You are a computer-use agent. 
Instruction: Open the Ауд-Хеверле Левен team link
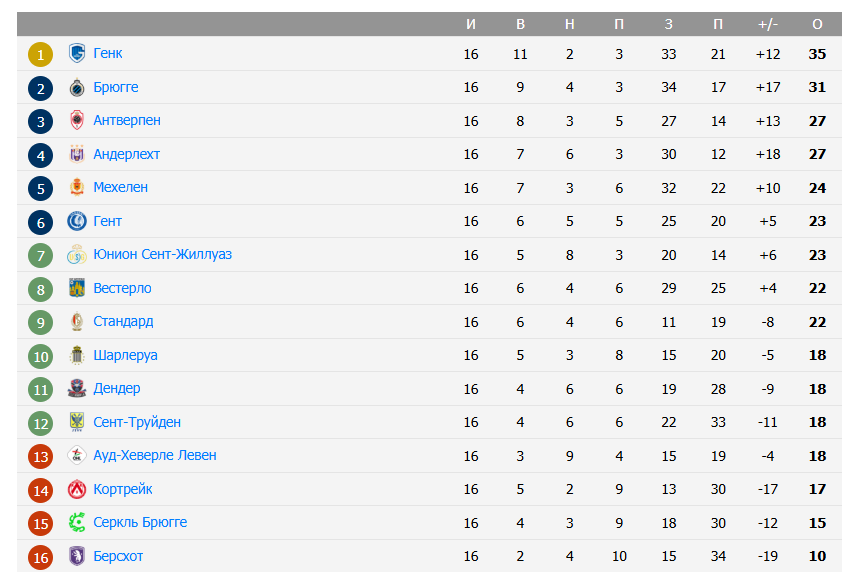tap(154, 456)
